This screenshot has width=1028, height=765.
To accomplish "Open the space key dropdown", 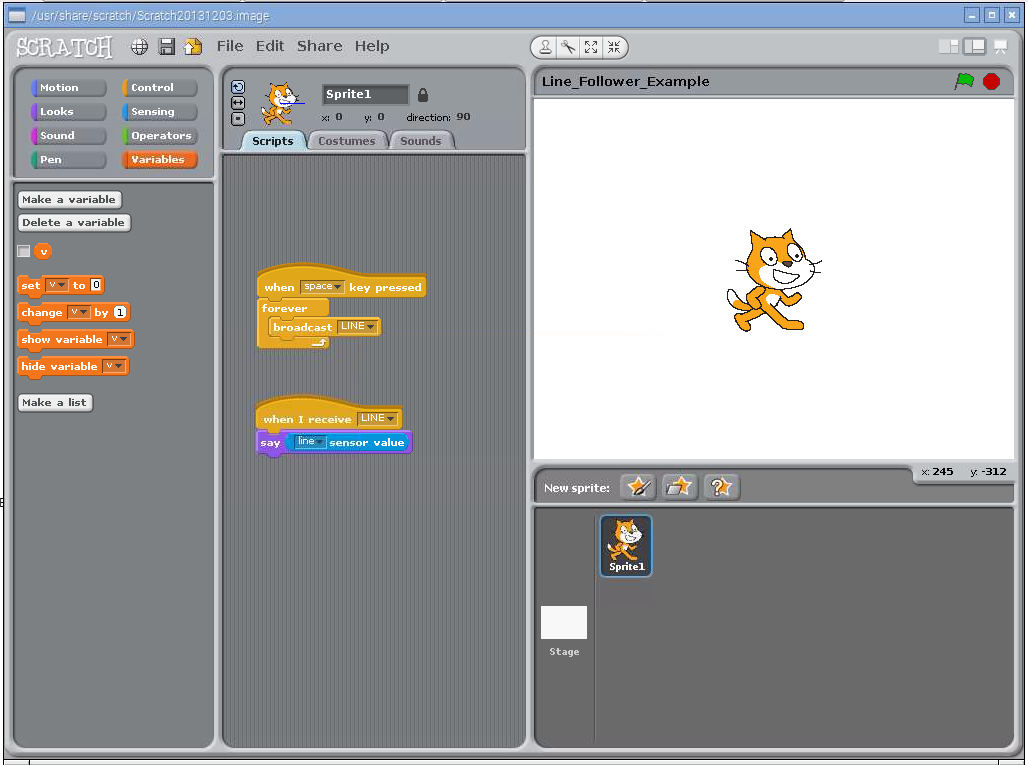I will (322, 286).
